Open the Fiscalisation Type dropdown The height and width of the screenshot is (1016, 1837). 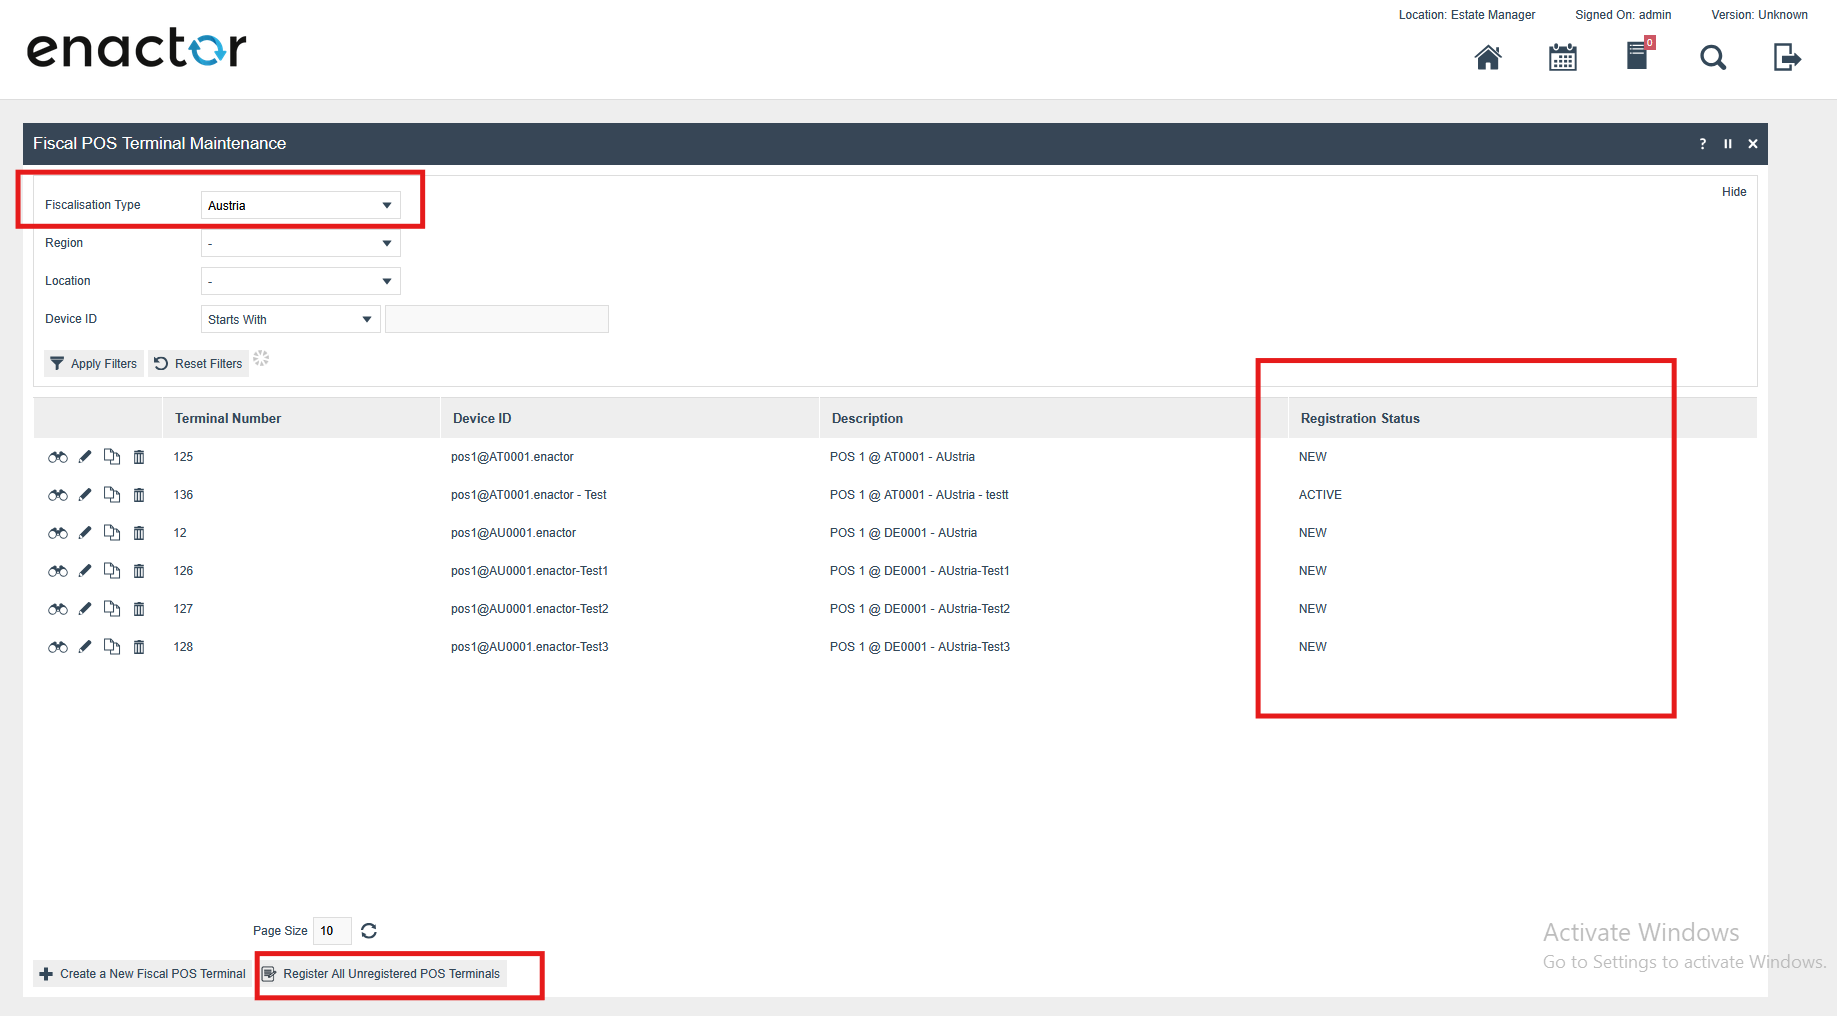[300, 205]
